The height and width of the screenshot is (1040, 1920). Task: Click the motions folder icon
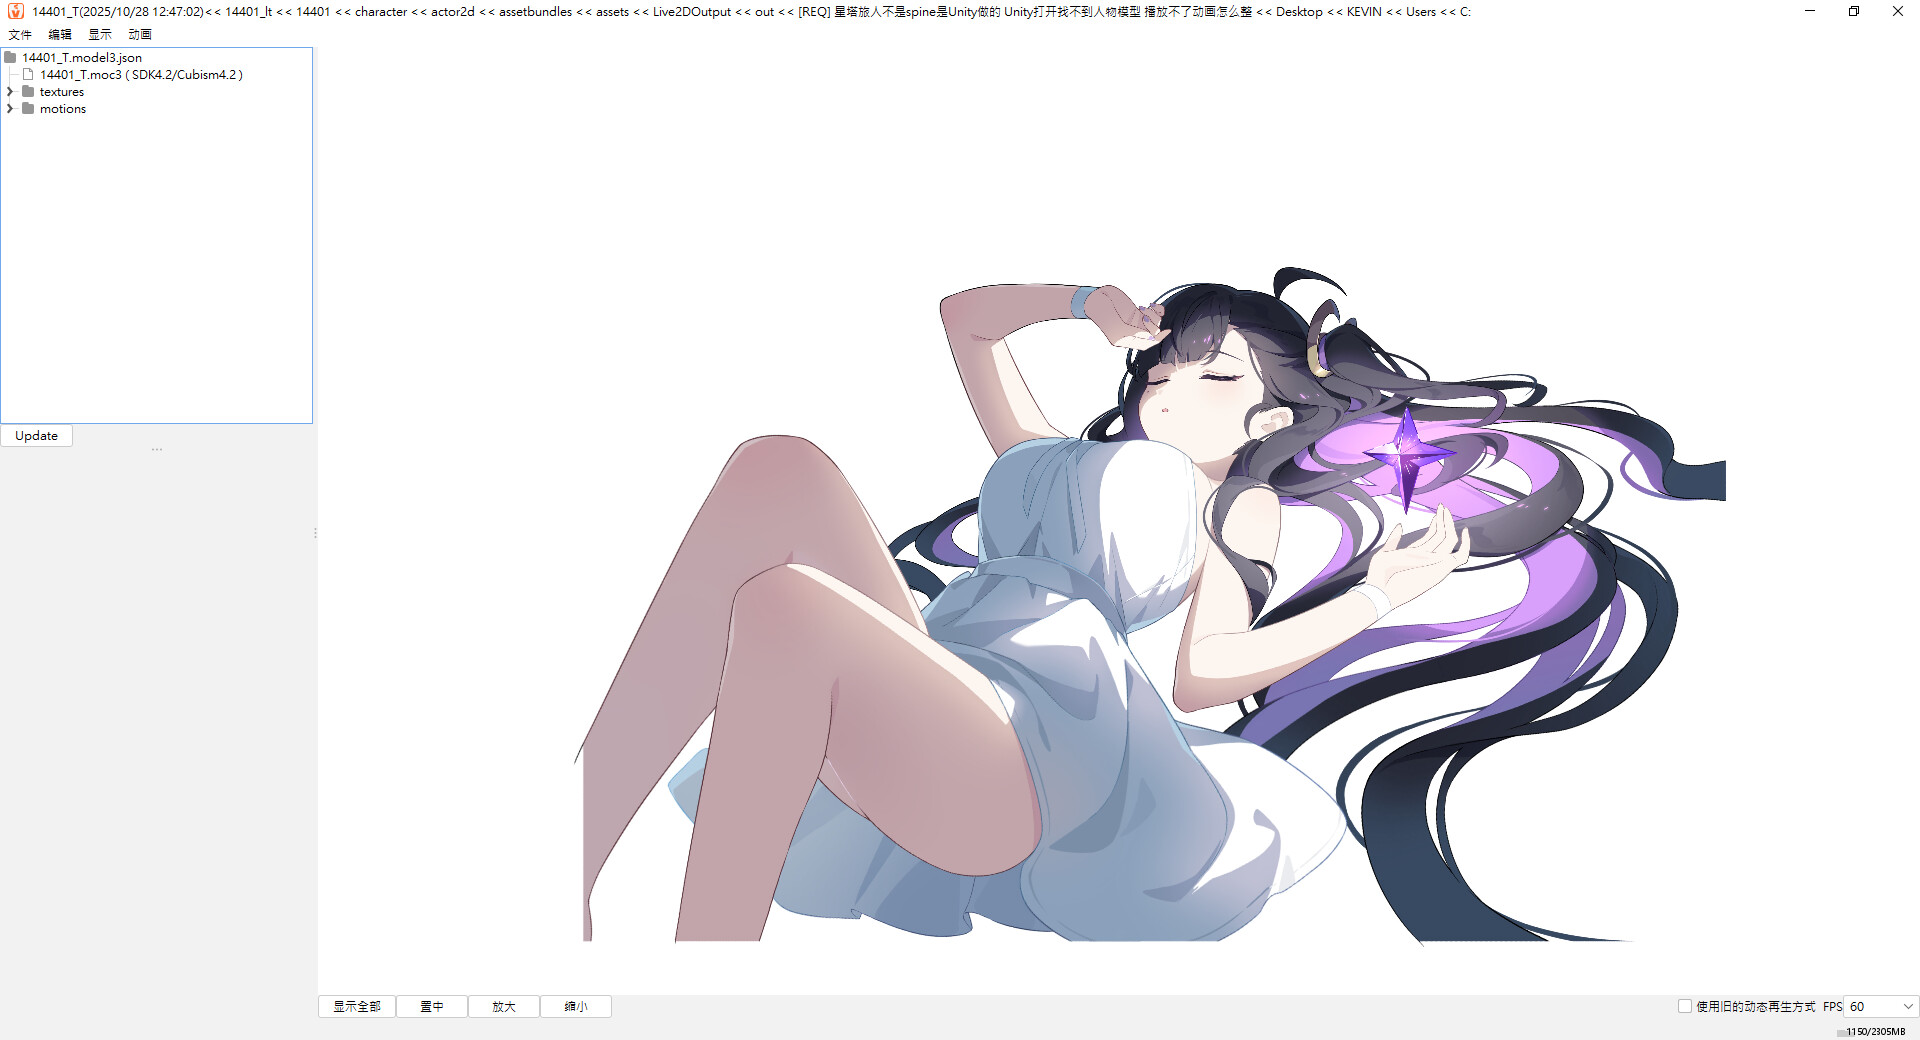(29, 109)
